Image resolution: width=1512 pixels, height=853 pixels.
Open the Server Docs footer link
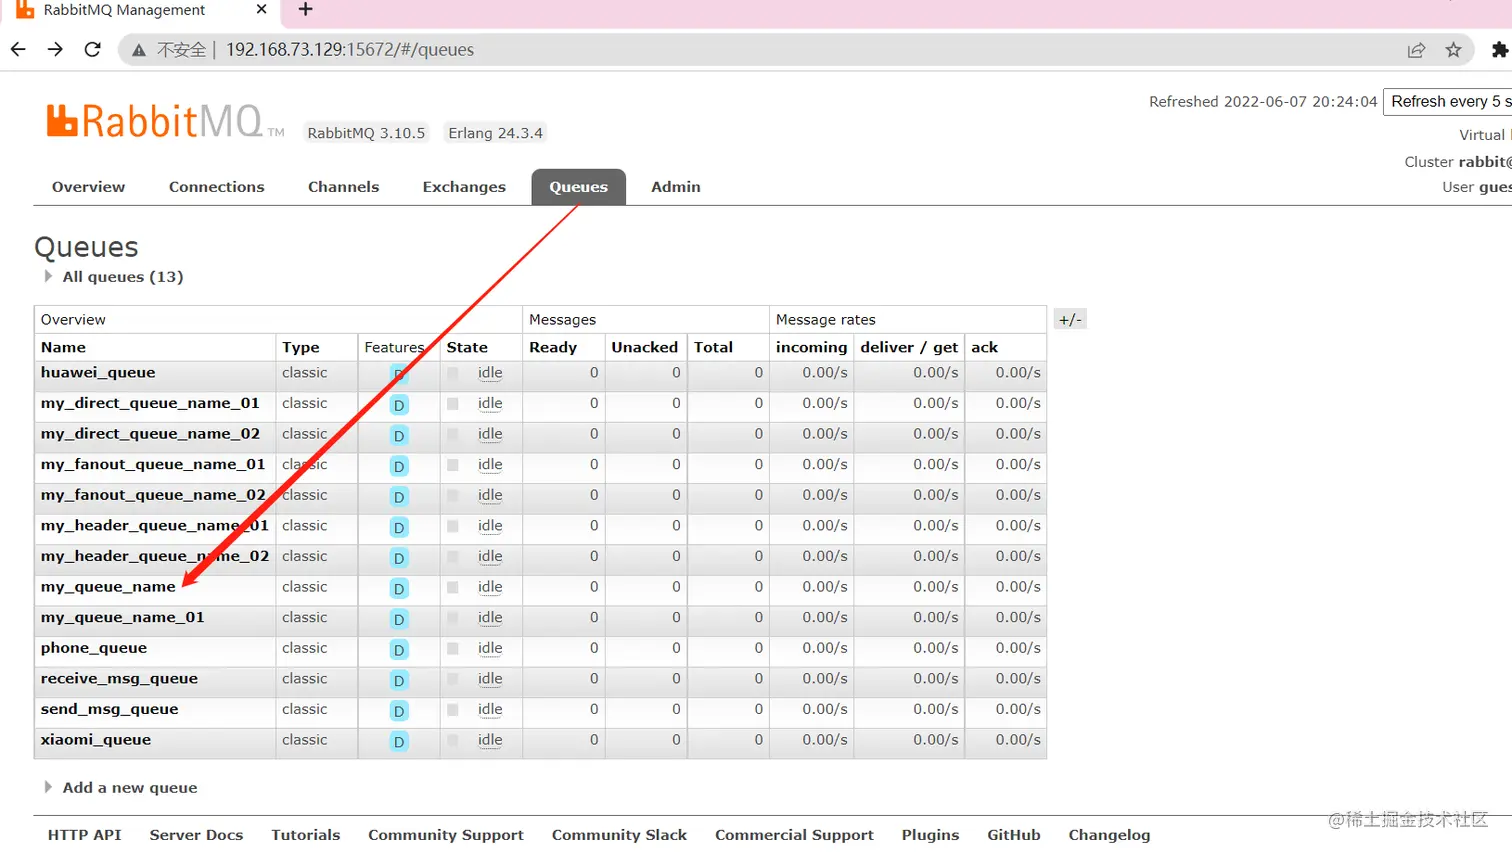(196, 835)
